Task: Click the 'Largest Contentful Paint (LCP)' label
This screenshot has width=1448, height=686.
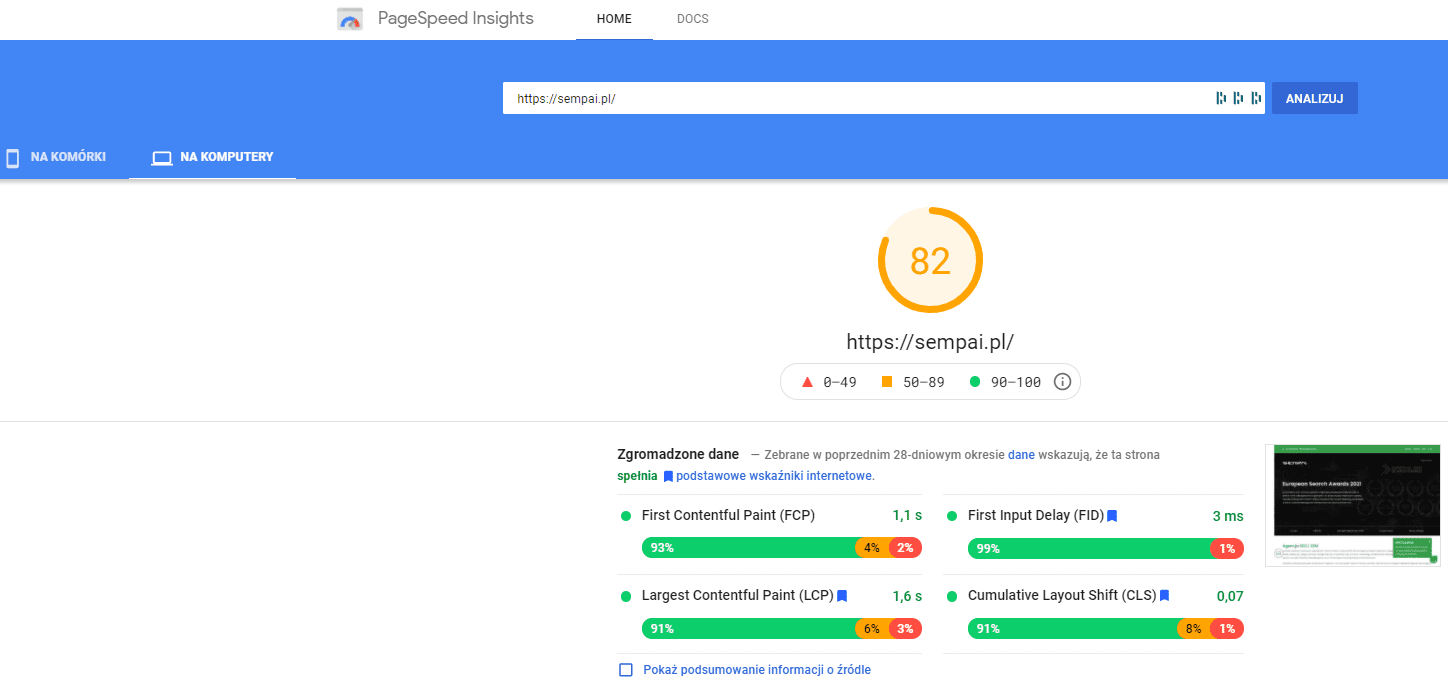Action: pos(738,596)
